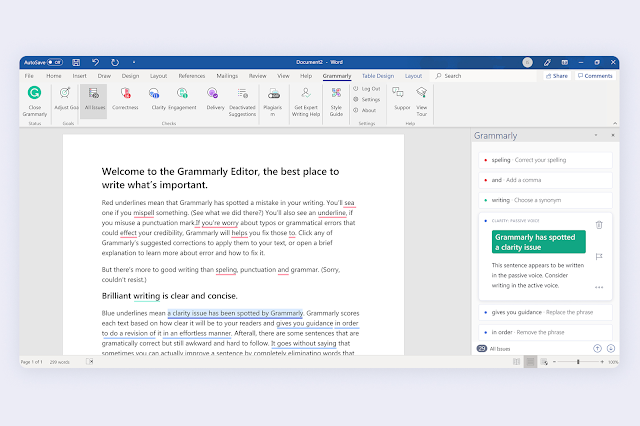
Task: Click the zoom out minus button
Action: (x=554, y=362)
